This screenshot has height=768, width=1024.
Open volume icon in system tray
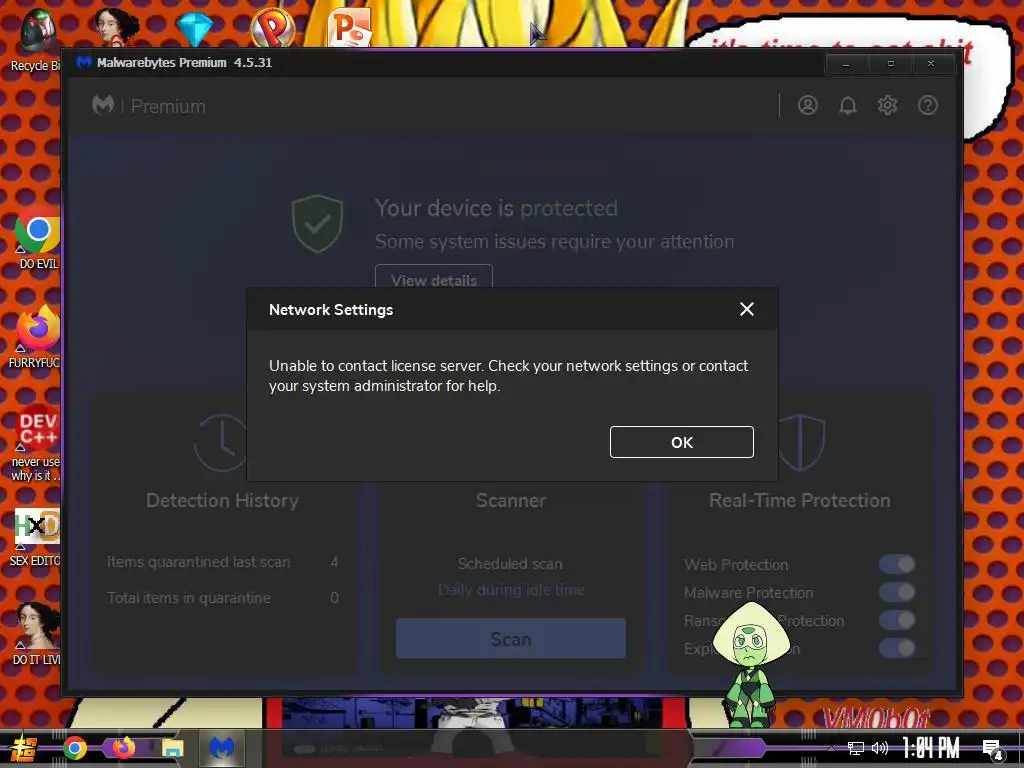click(x=880, y=748)
